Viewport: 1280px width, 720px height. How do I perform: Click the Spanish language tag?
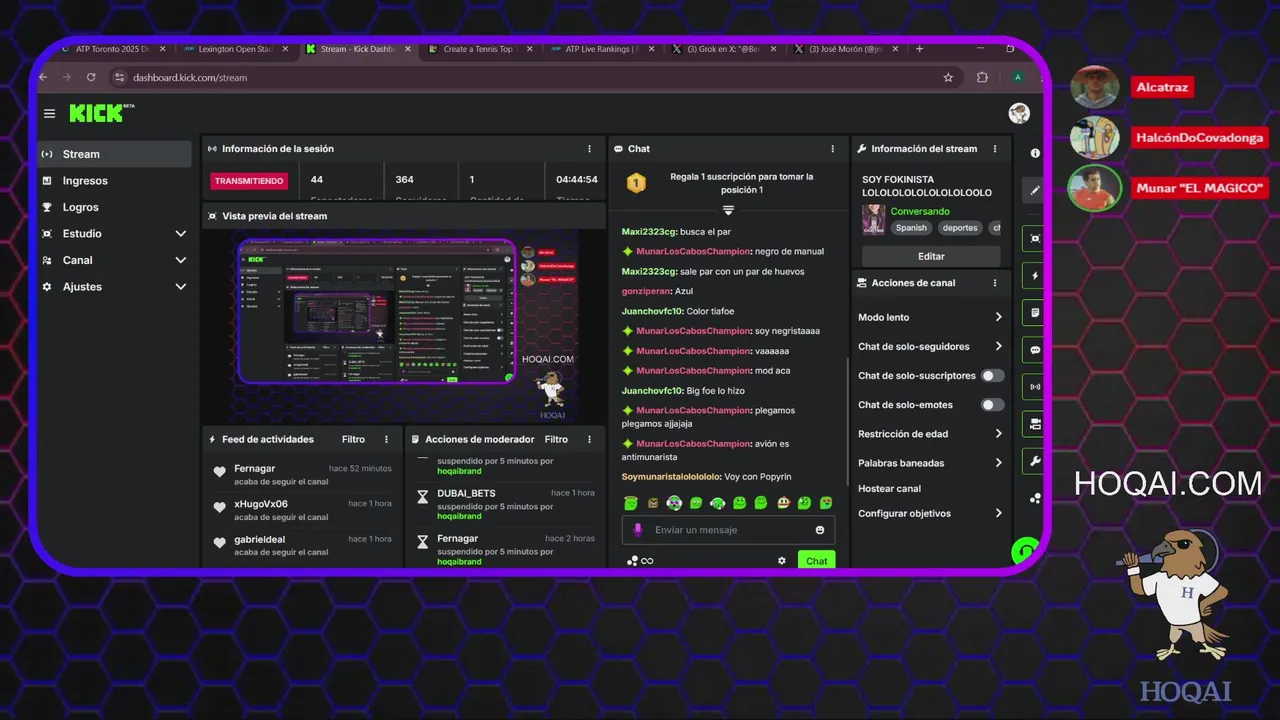tap(911, 228)
